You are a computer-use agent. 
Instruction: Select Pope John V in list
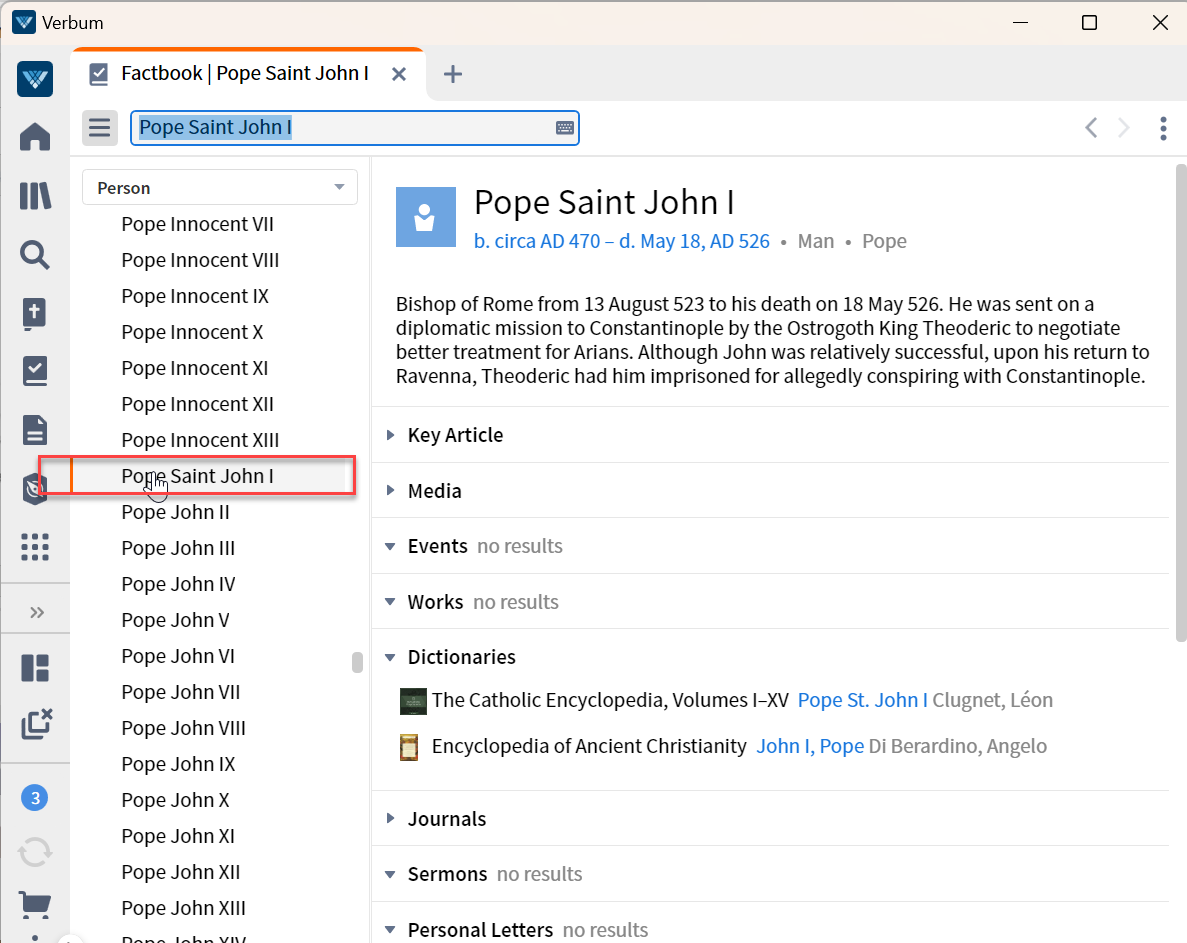pyautogui.click(x=175, y=620)
